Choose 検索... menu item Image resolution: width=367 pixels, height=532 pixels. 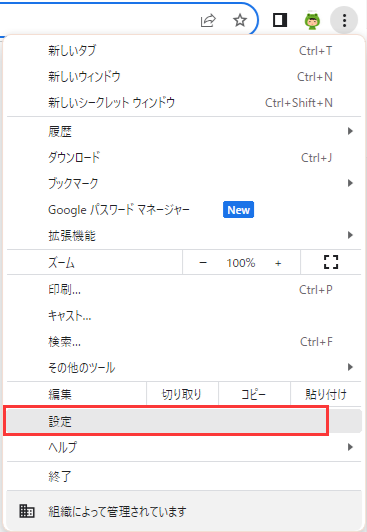click(184, 342)
